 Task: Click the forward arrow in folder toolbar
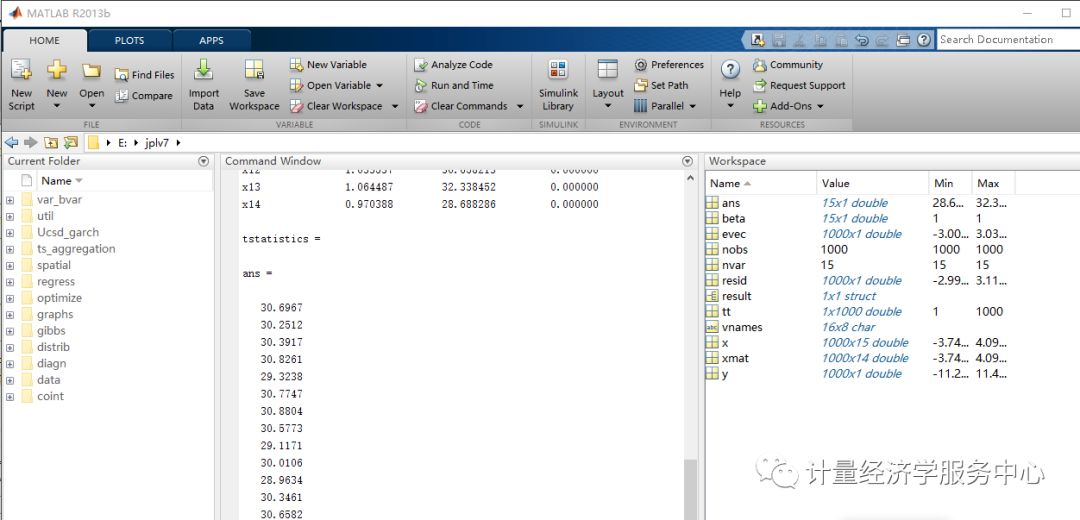pos(30,143)
